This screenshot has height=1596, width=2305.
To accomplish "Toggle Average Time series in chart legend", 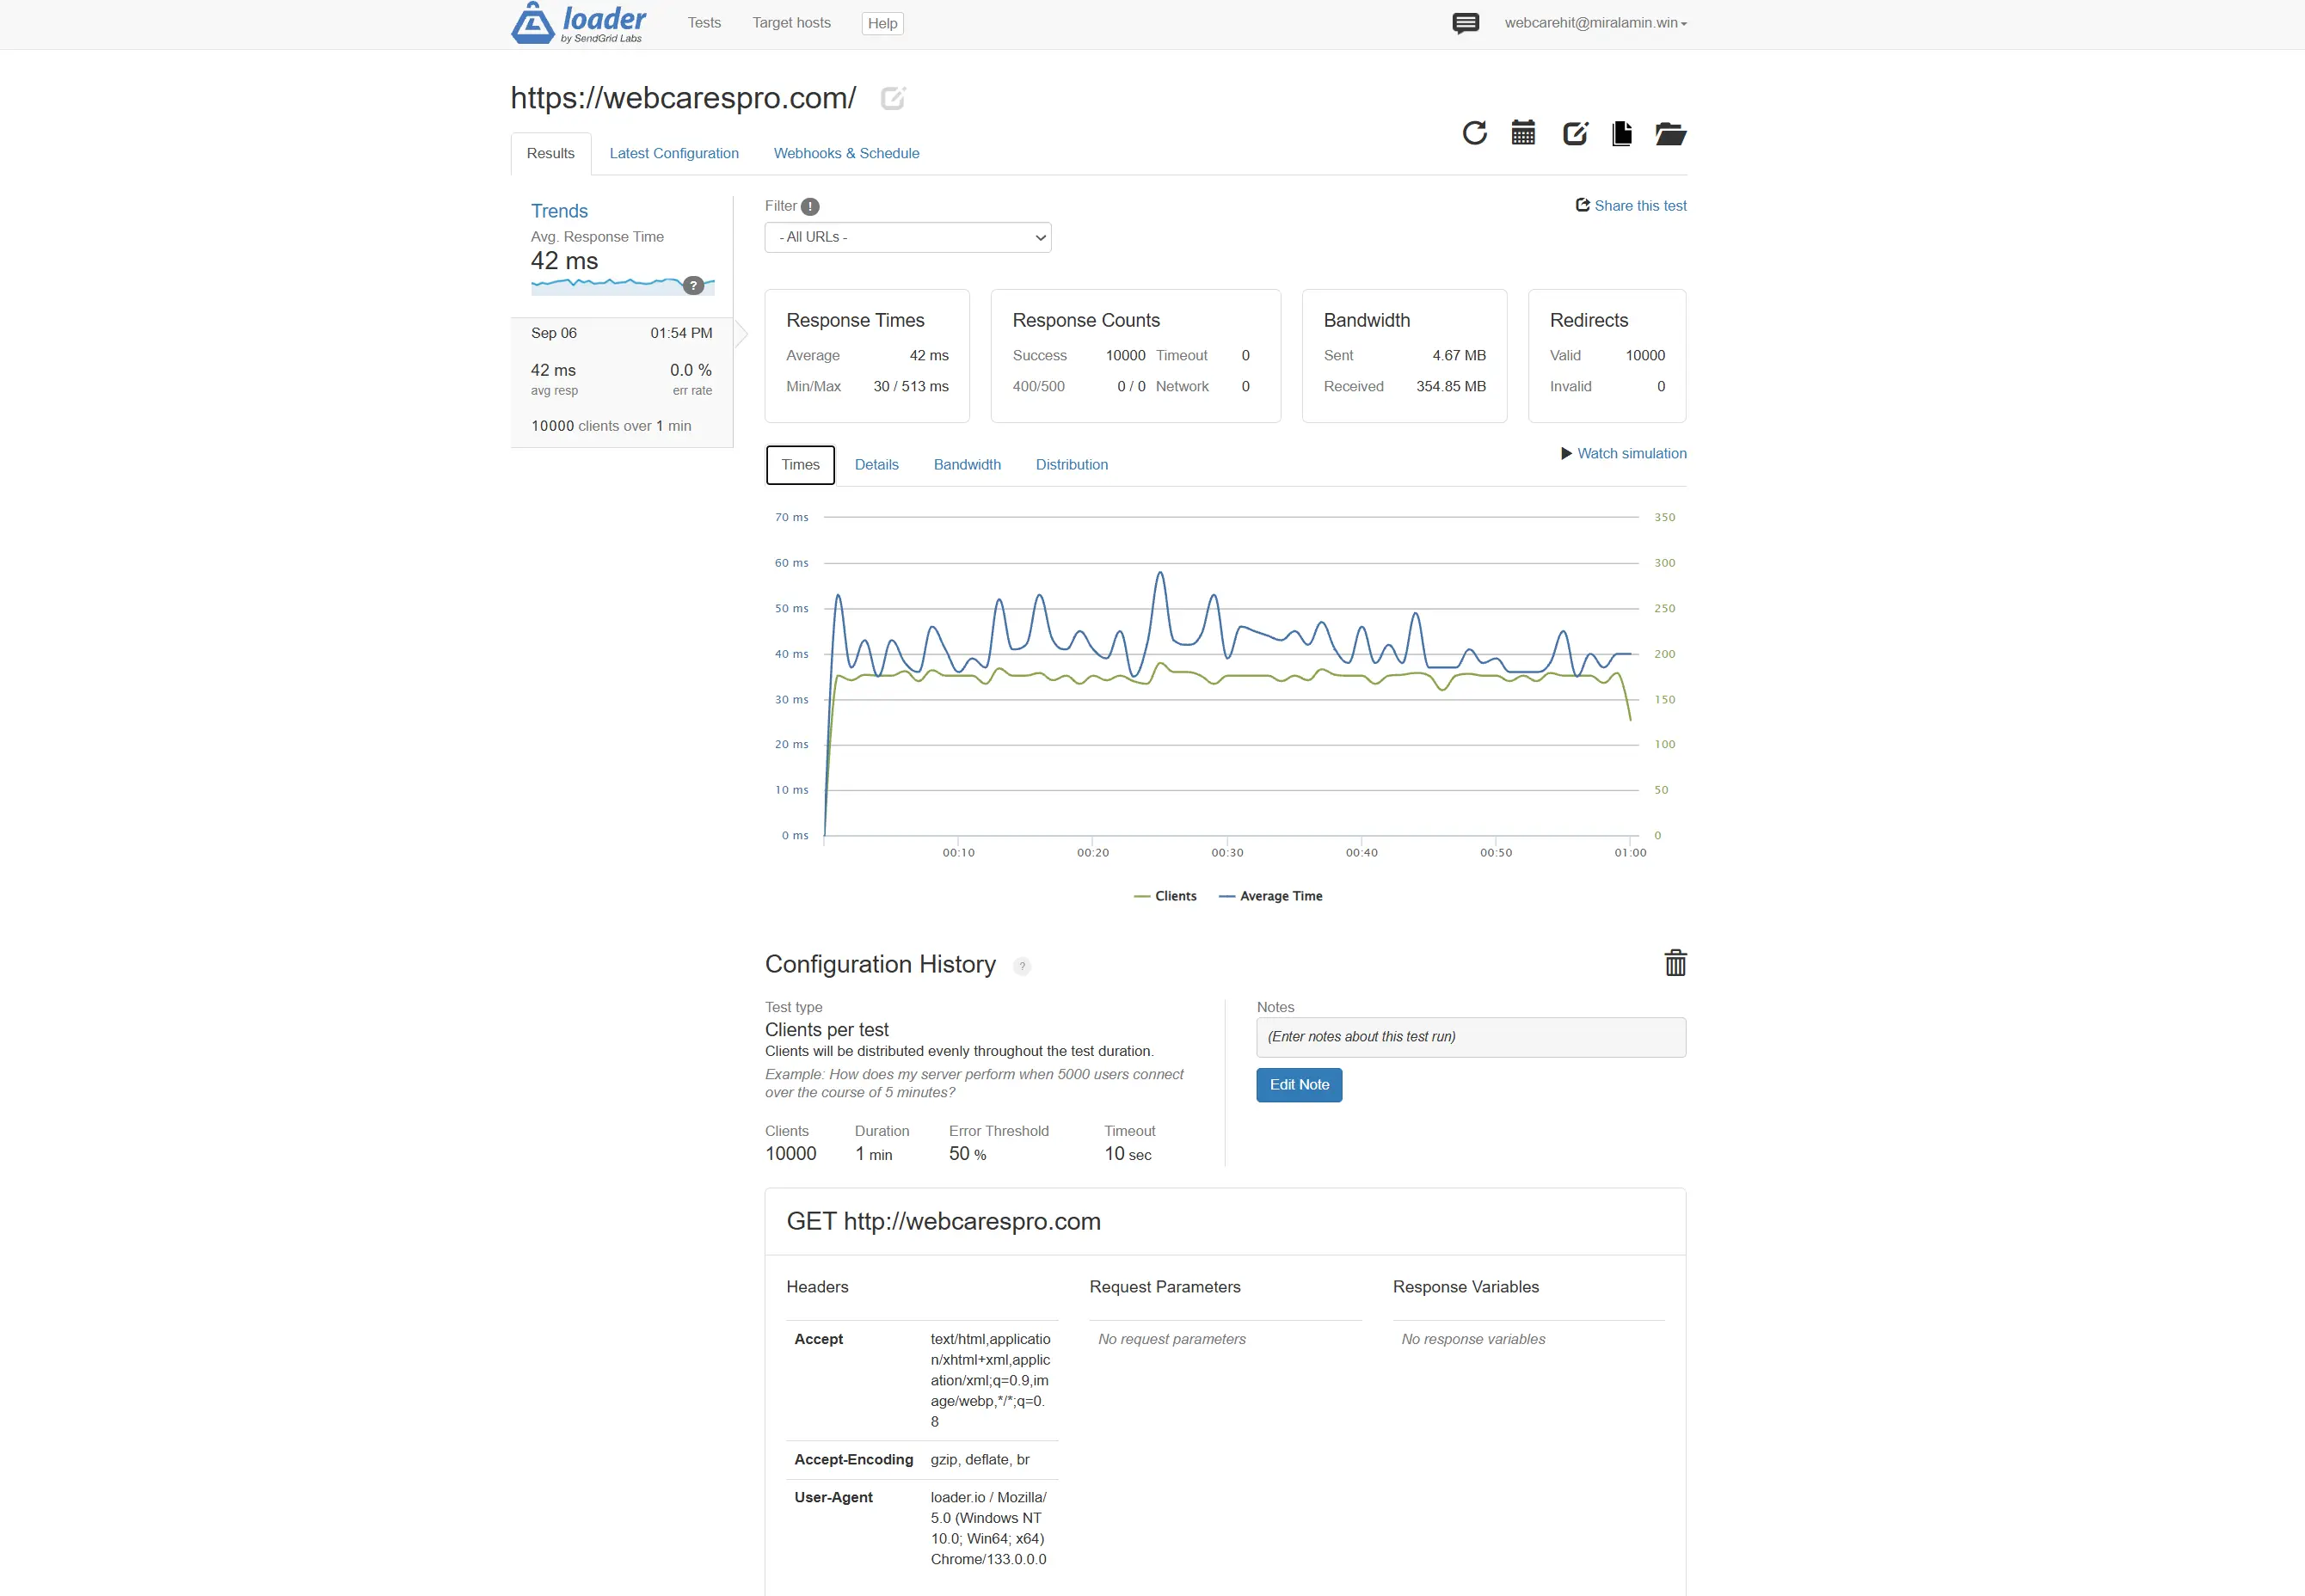I will (1270, 897).
